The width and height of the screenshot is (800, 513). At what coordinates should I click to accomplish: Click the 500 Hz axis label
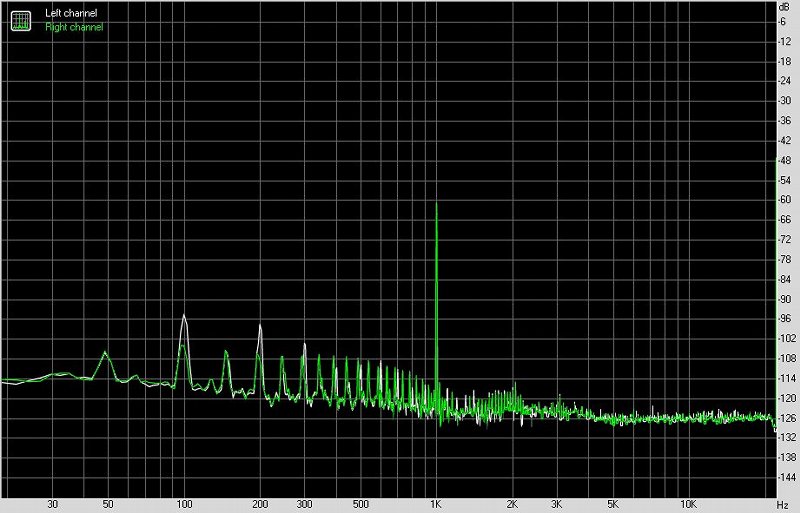pos(361,504)
